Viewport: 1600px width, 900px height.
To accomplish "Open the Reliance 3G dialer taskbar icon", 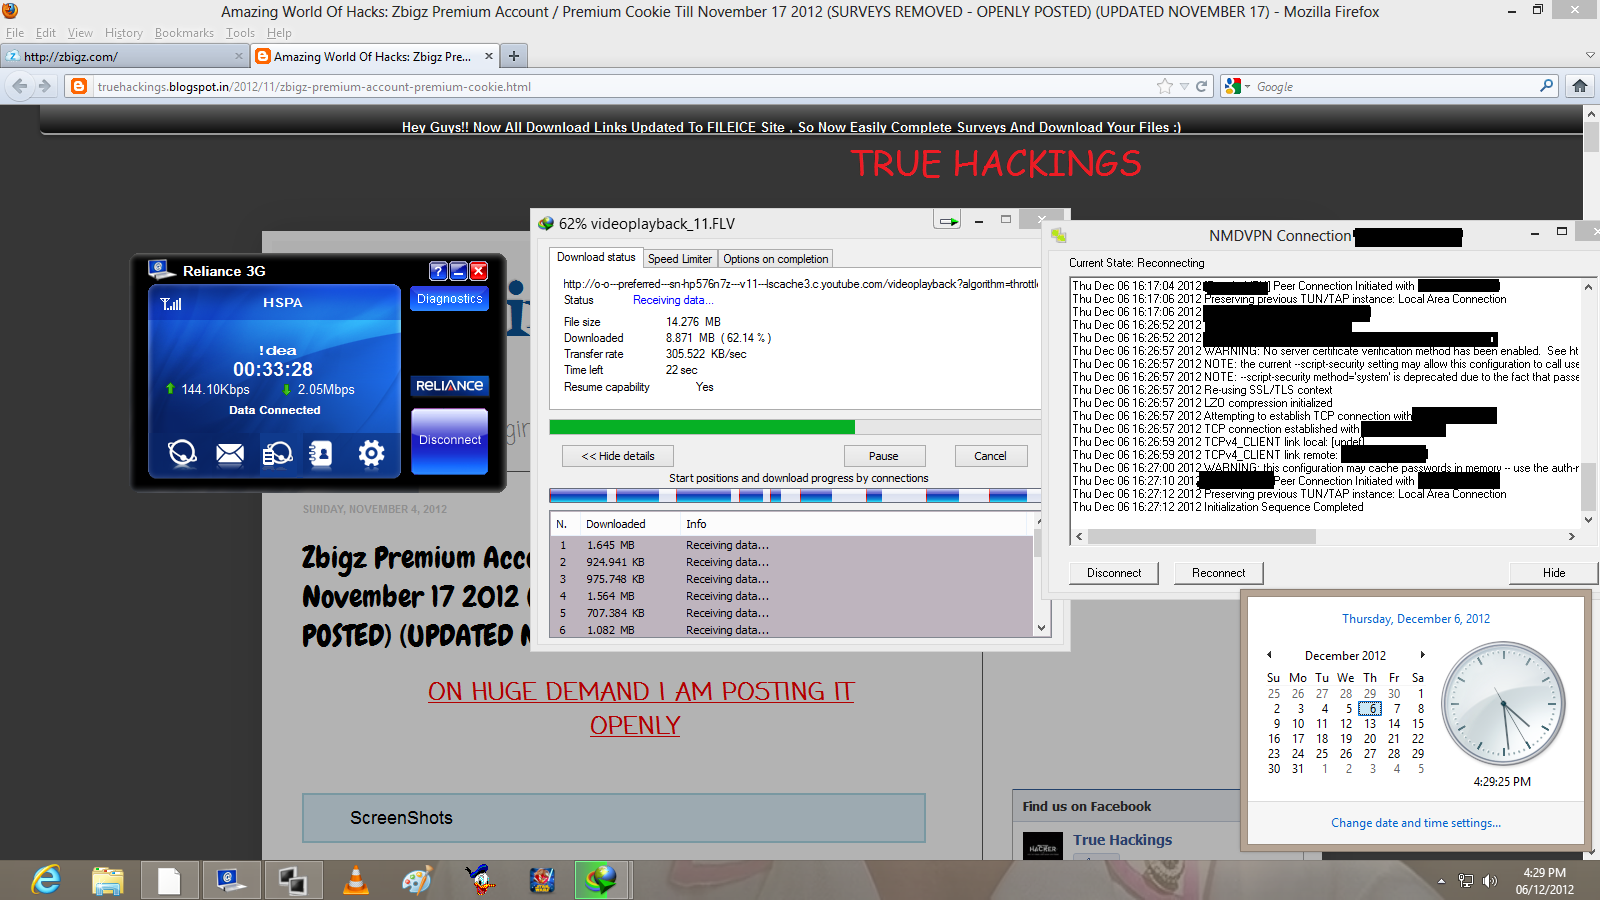I will (231, 880).
